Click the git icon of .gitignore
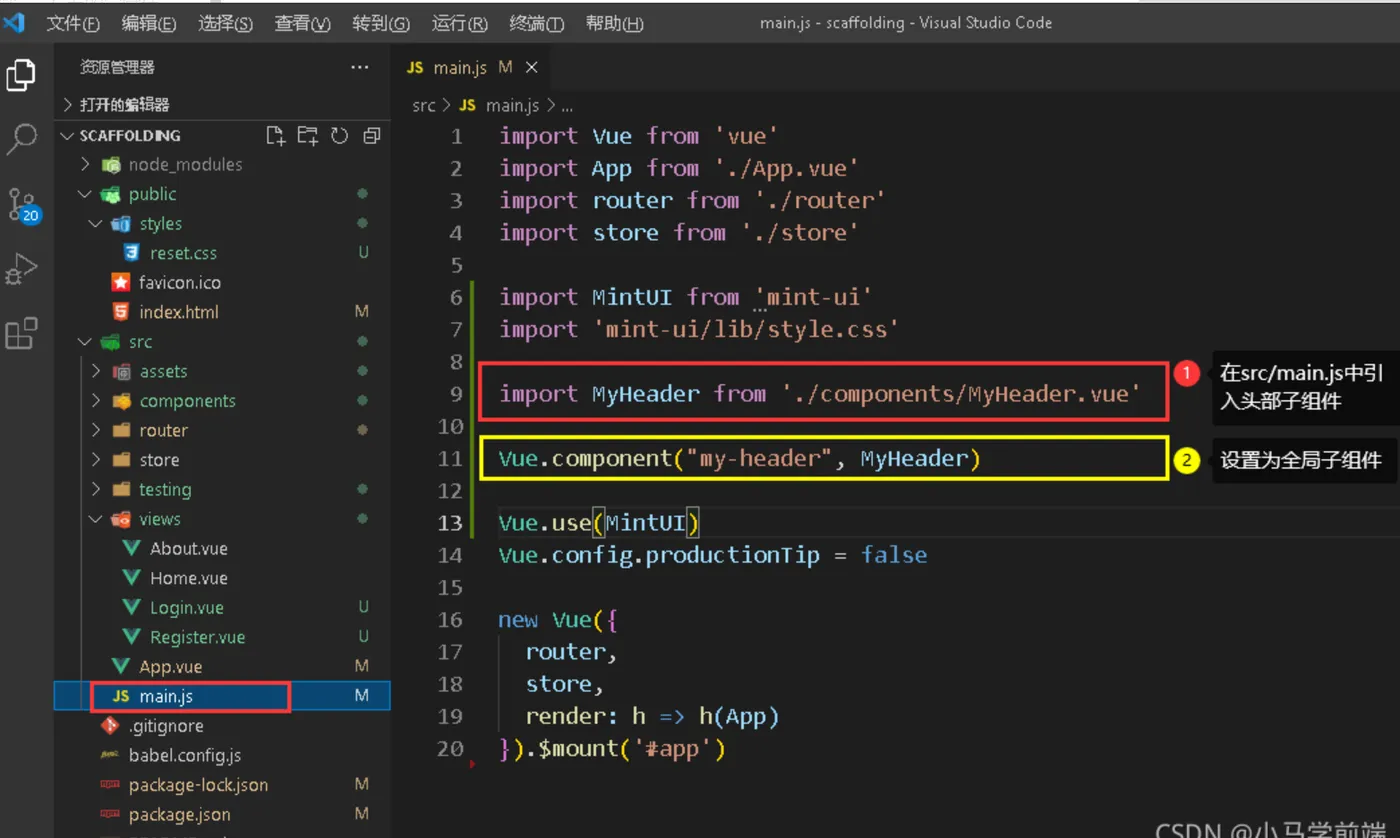Image resolution: width=1400 pixels, height=838 pixels. click(110, 726)
